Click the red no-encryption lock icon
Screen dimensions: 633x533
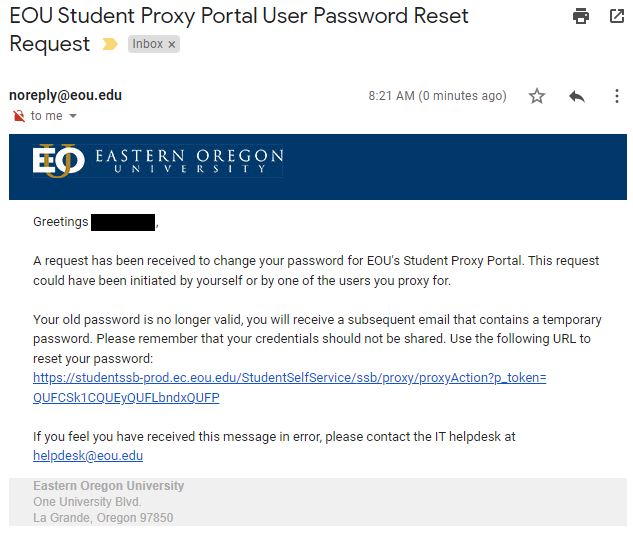pyautogui.click(x=18, y=116)
